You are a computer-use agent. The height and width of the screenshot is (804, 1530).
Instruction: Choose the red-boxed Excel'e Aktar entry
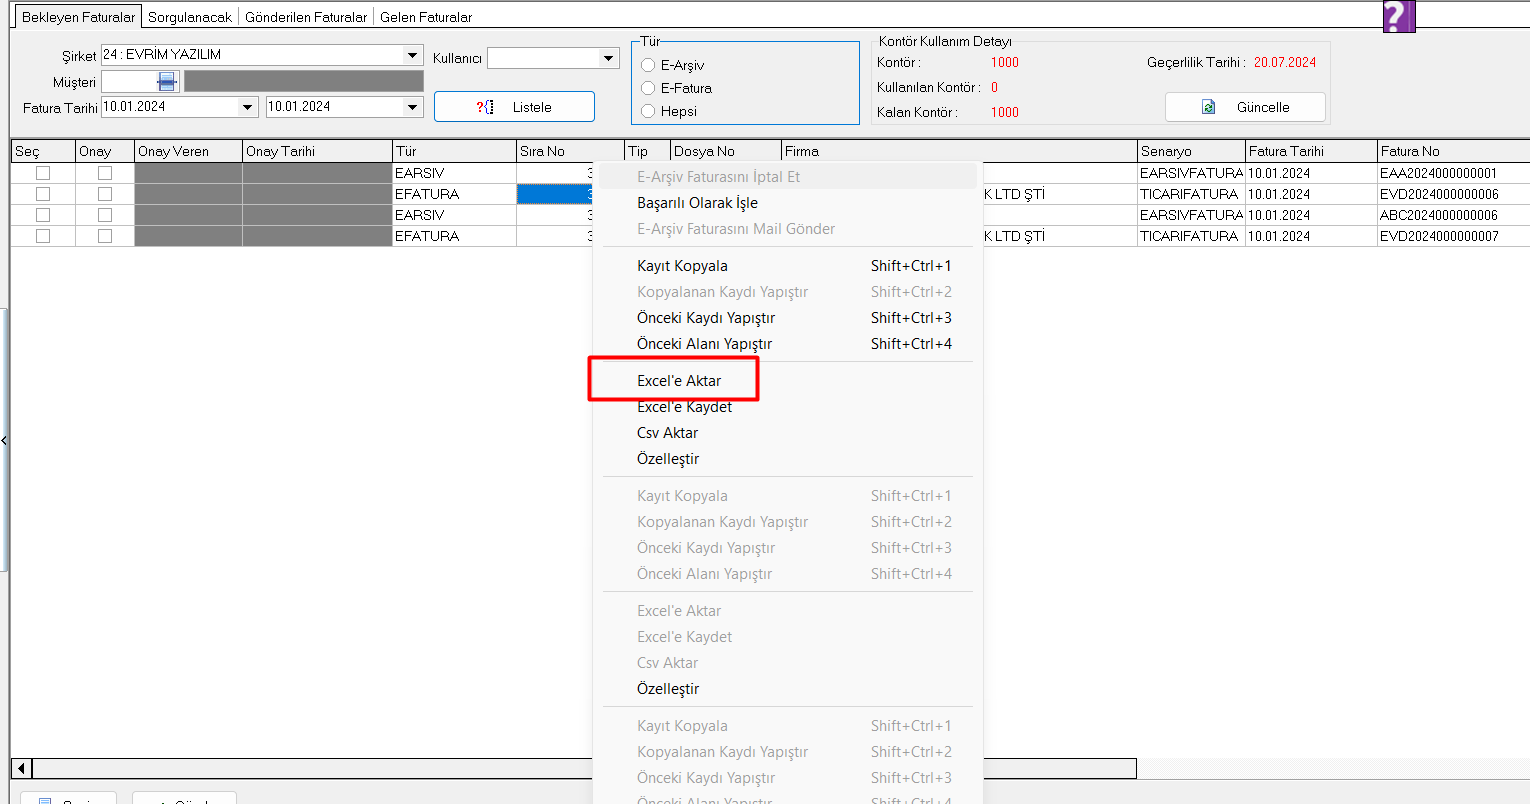click(679, 381)
